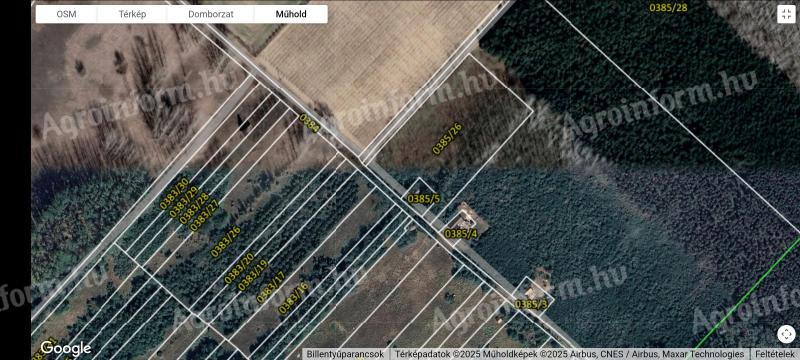Toggle fullscreen map view

786,14
